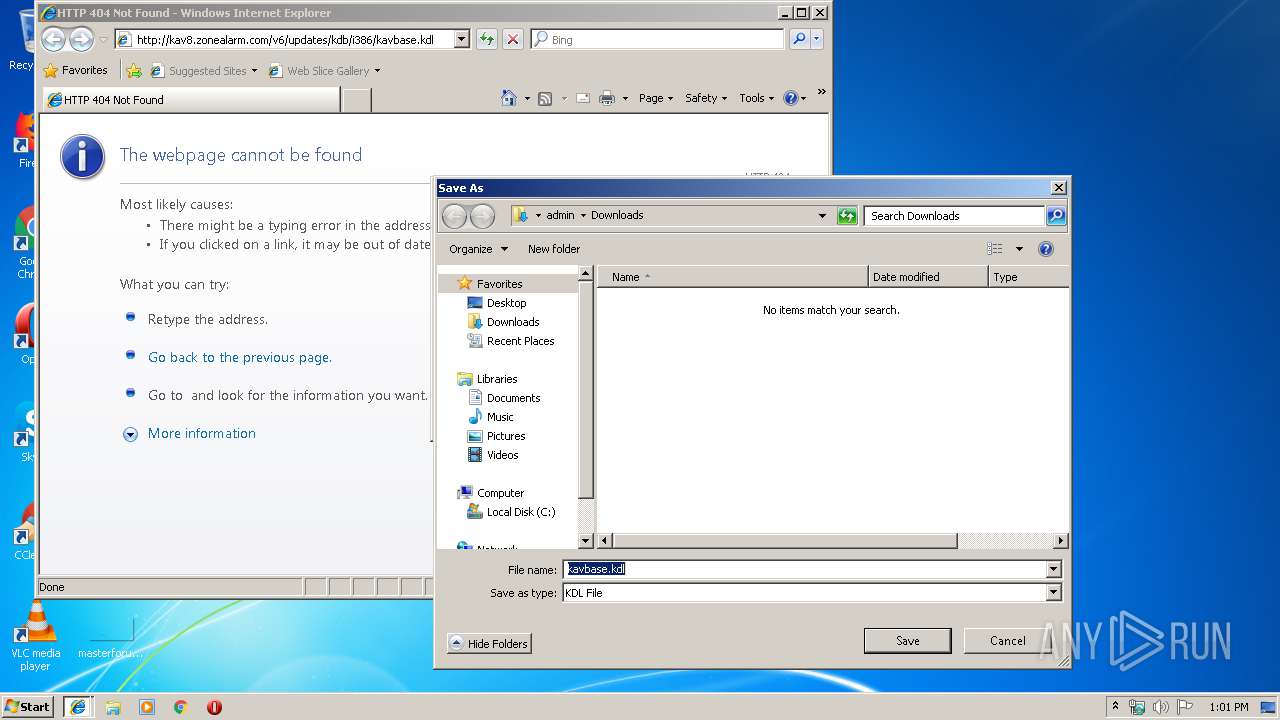The width and height of the screenshot is (1280, 720).
Task: Select Videos library
Action: 502,455
